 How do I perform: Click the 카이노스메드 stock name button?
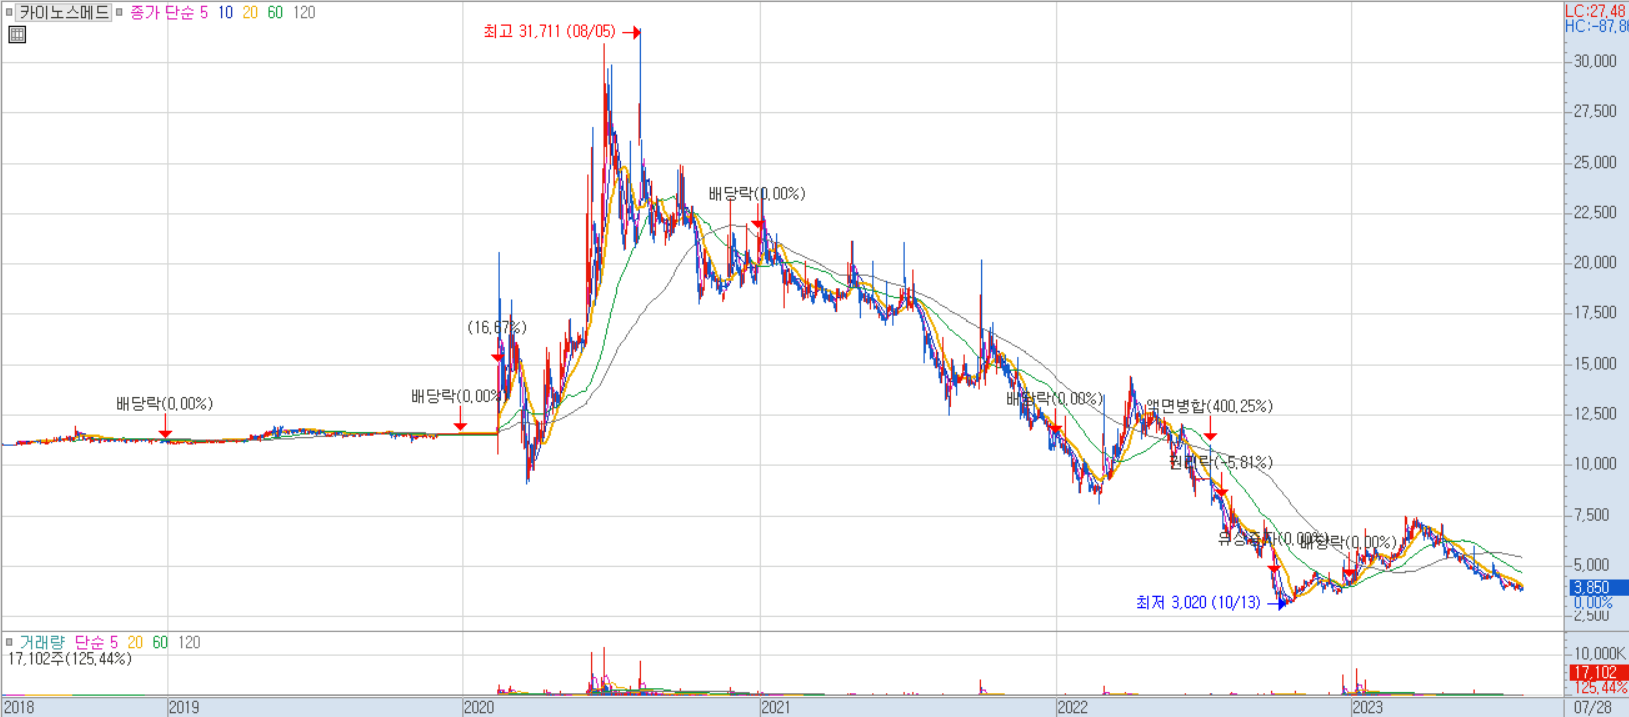click(x=64, y=13)
